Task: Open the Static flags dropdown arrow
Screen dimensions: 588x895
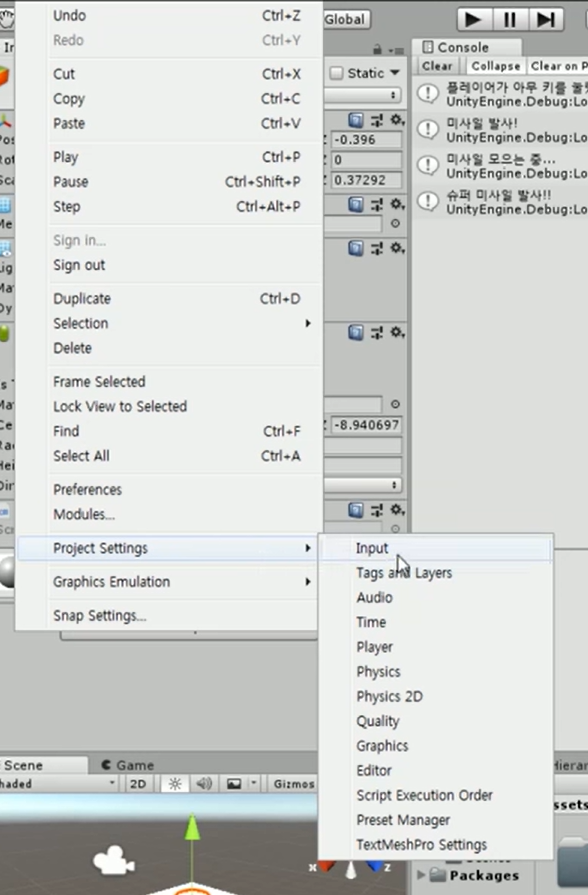Action: pos(394,72)
